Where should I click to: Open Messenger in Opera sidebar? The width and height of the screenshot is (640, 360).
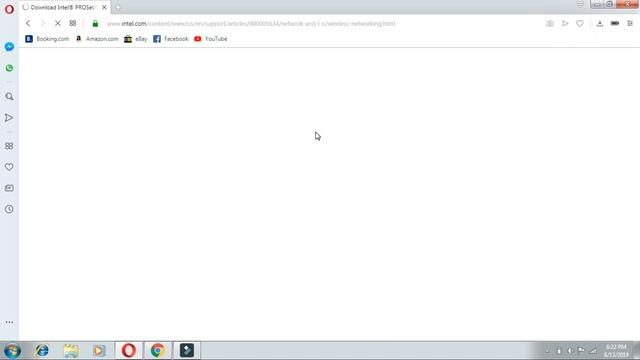(x=9, y=47)
